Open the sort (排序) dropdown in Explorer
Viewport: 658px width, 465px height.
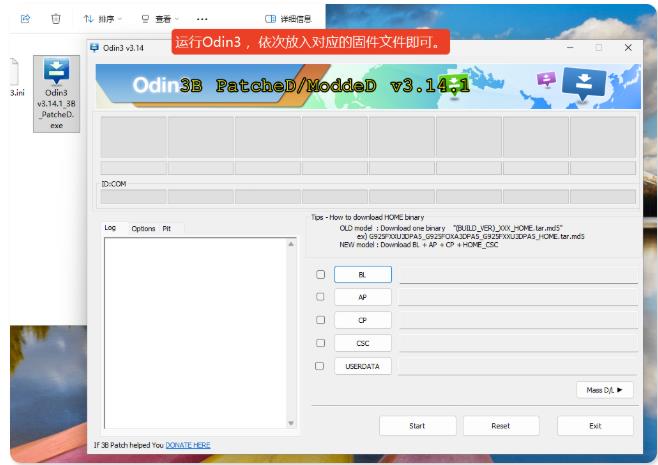point(103,19)
